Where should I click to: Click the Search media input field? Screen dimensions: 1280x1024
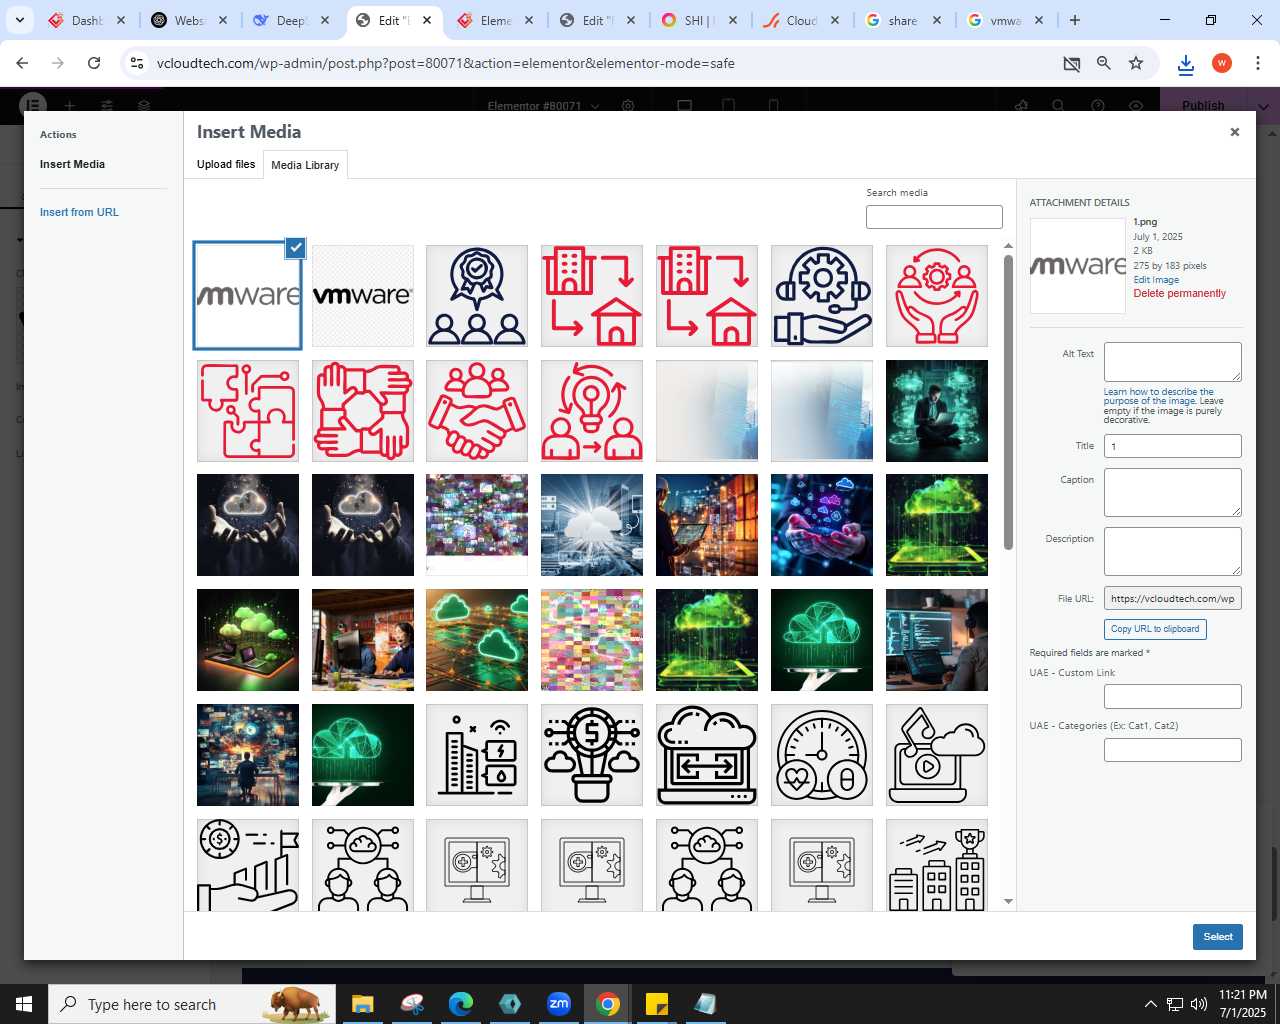click(x=934, y=217)
